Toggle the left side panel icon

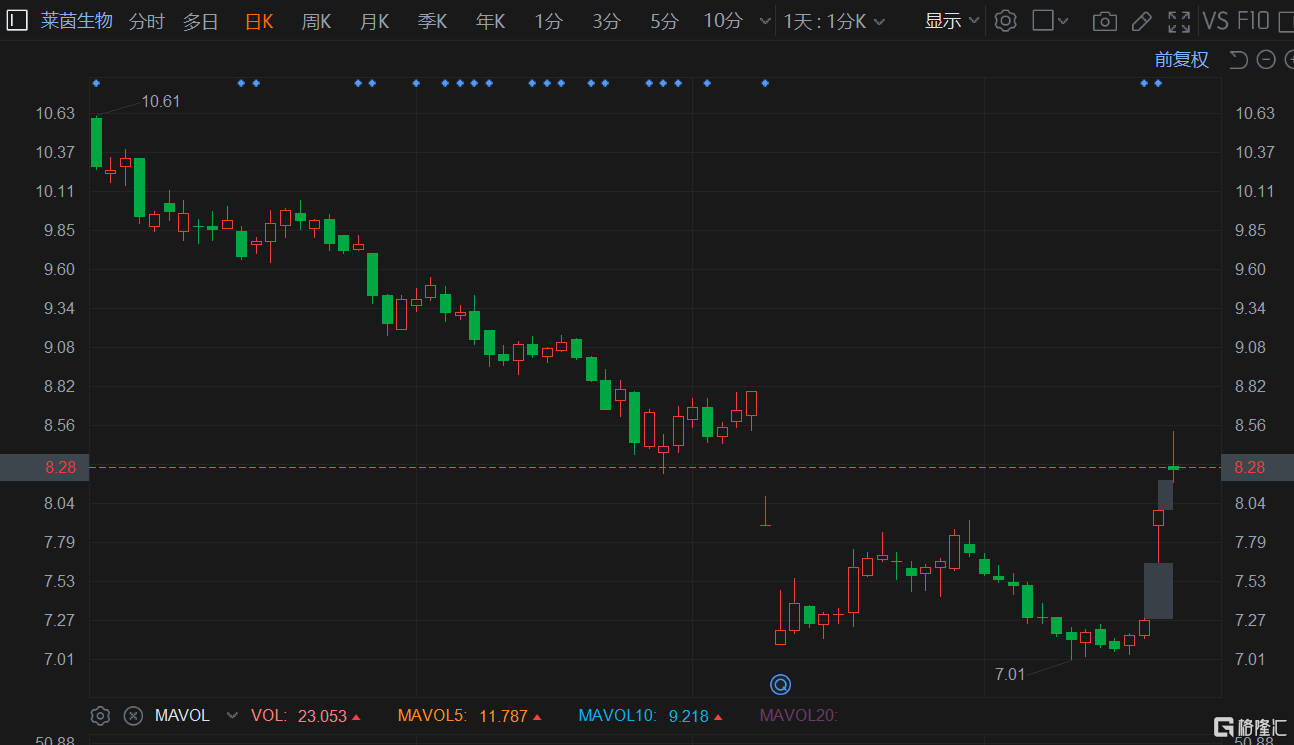tap(17, 20)
